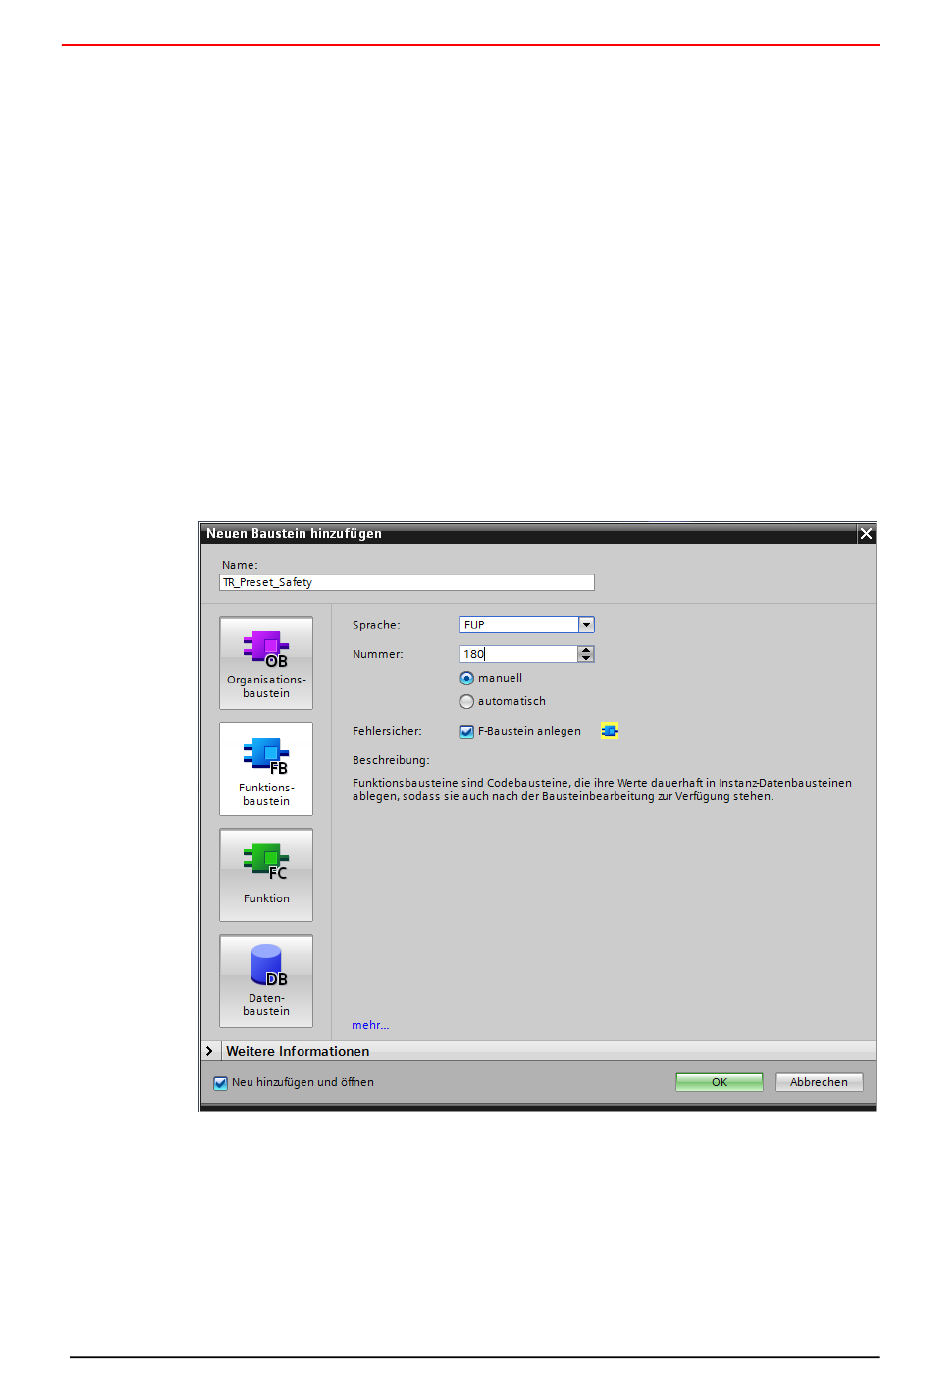Click the Nummer: label

click(378, 654)
